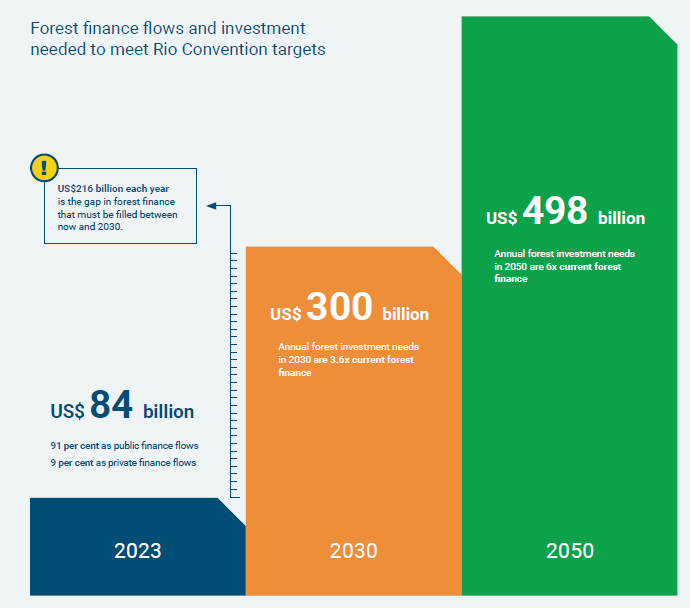Click the title line 'Forest finance flows and investment'
The image size is (690, 608).
168,28
